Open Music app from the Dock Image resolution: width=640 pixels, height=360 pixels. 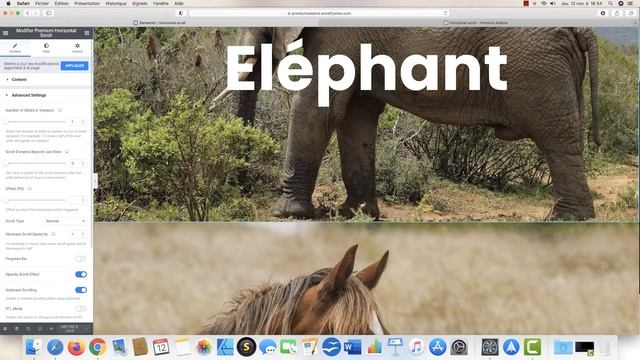(x=416, y=347)
